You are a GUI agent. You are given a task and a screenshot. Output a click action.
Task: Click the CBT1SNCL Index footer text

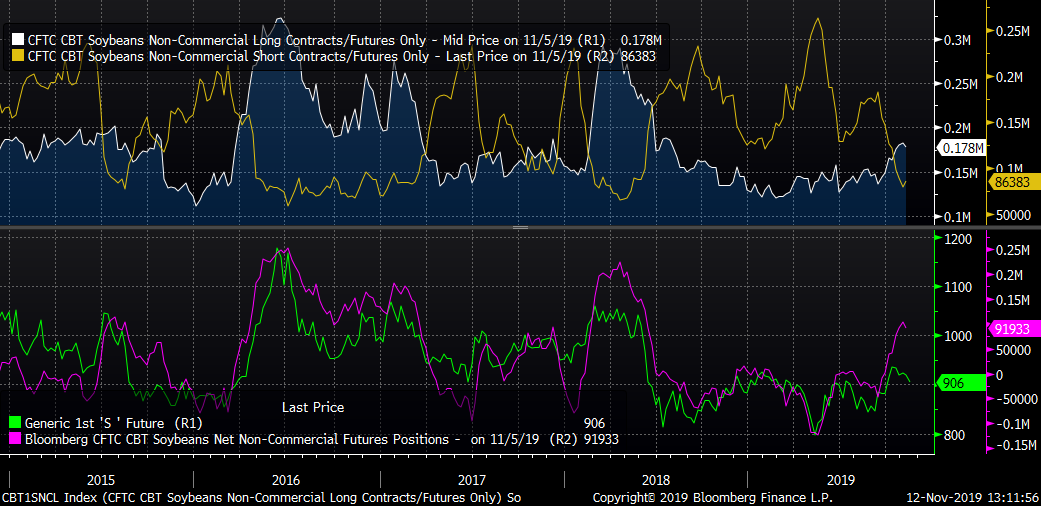[260, 497]
